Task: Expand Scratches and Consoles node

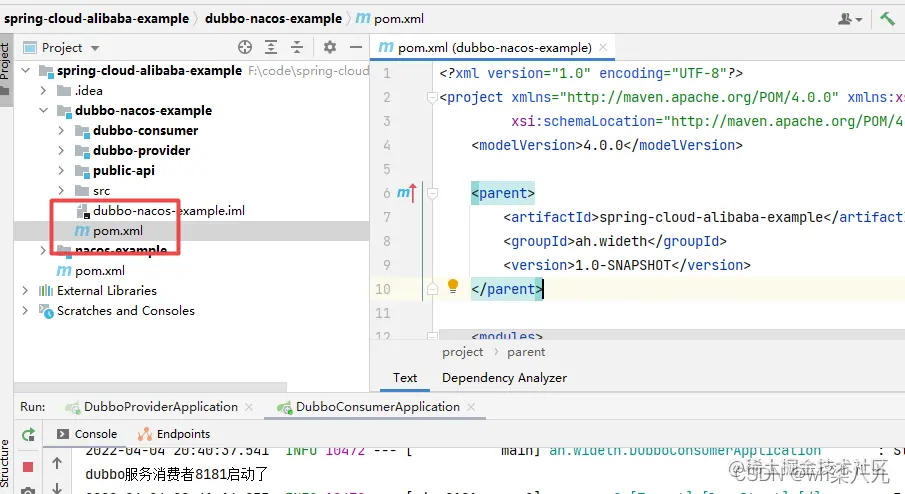Action: click(25, 310)
